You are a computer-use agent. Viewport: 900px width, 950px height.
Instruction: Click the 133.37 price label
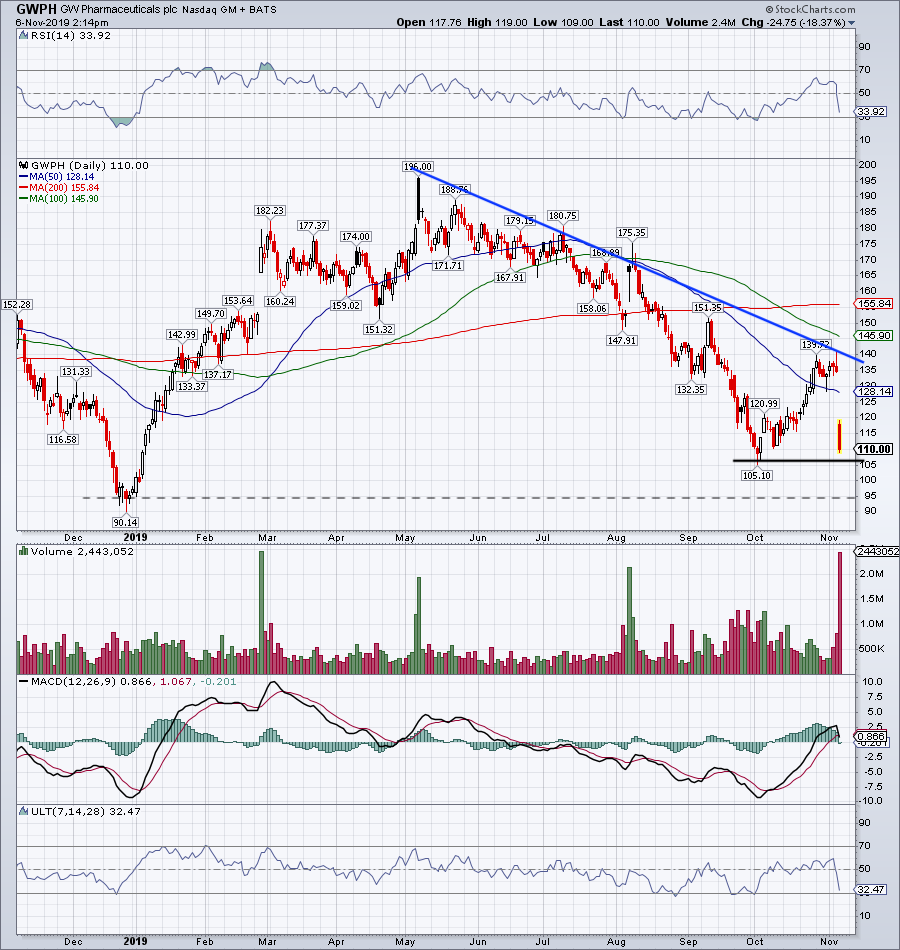pos(192,387)
